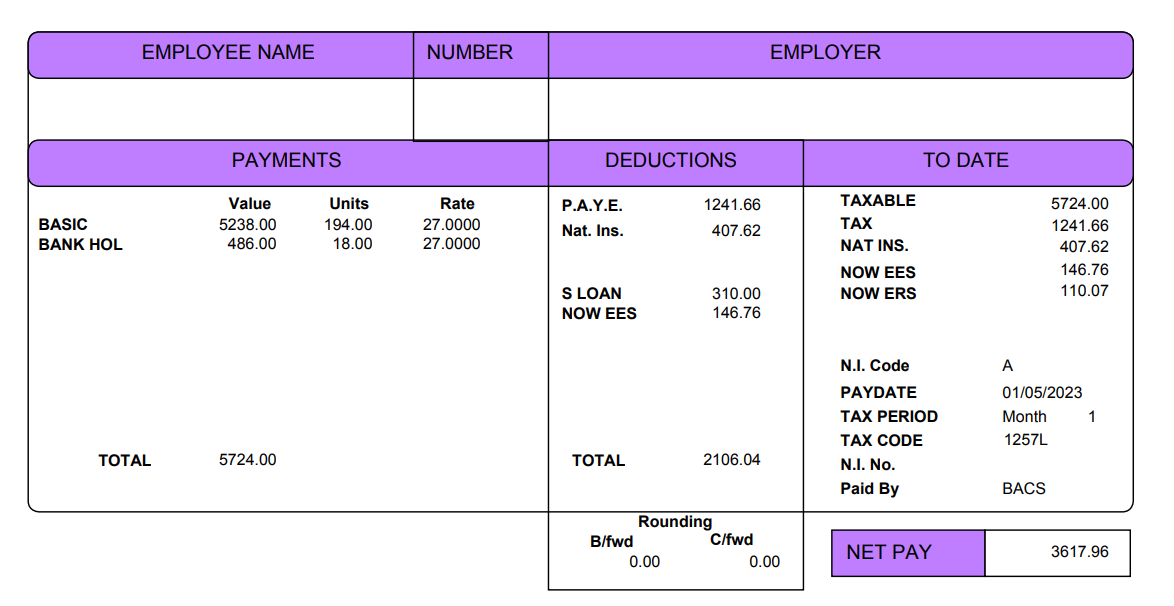This screenshot has width=1174, height=606.
Task: Click the Paid By value BACS
Action: tap(1024, 489)
